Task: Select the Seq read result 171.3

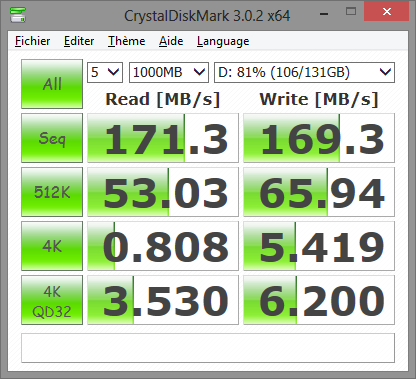Action: point(163,138)
